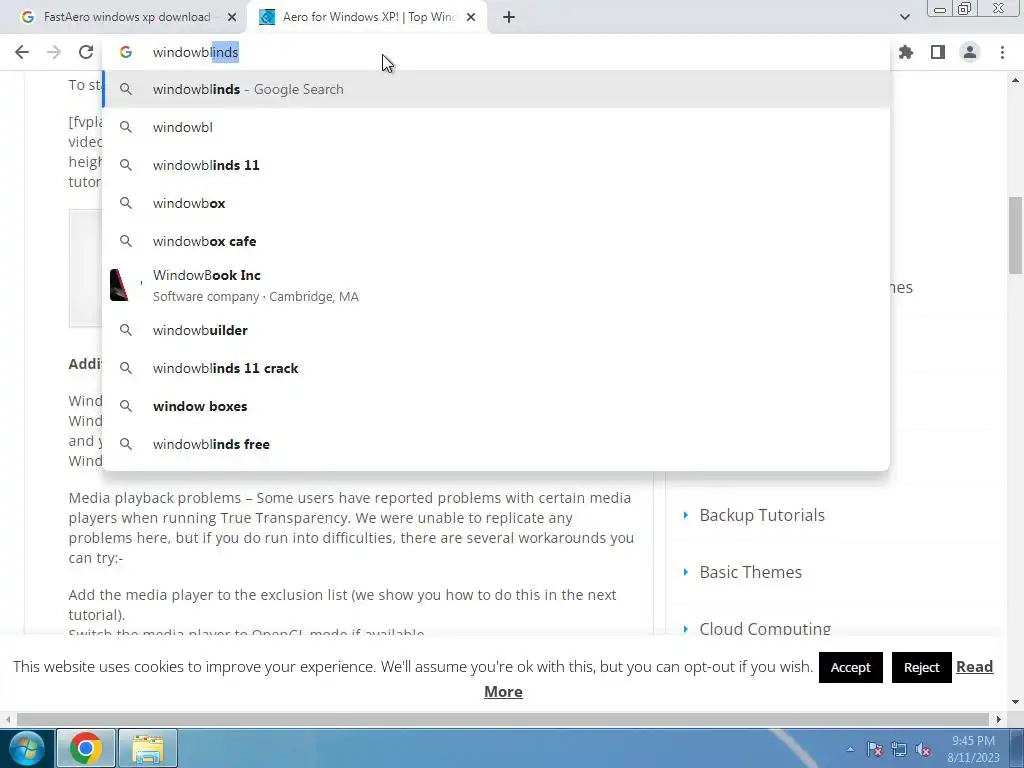
Task: Click the page scroll-up arrow
Action: (x=1015, y=80)
